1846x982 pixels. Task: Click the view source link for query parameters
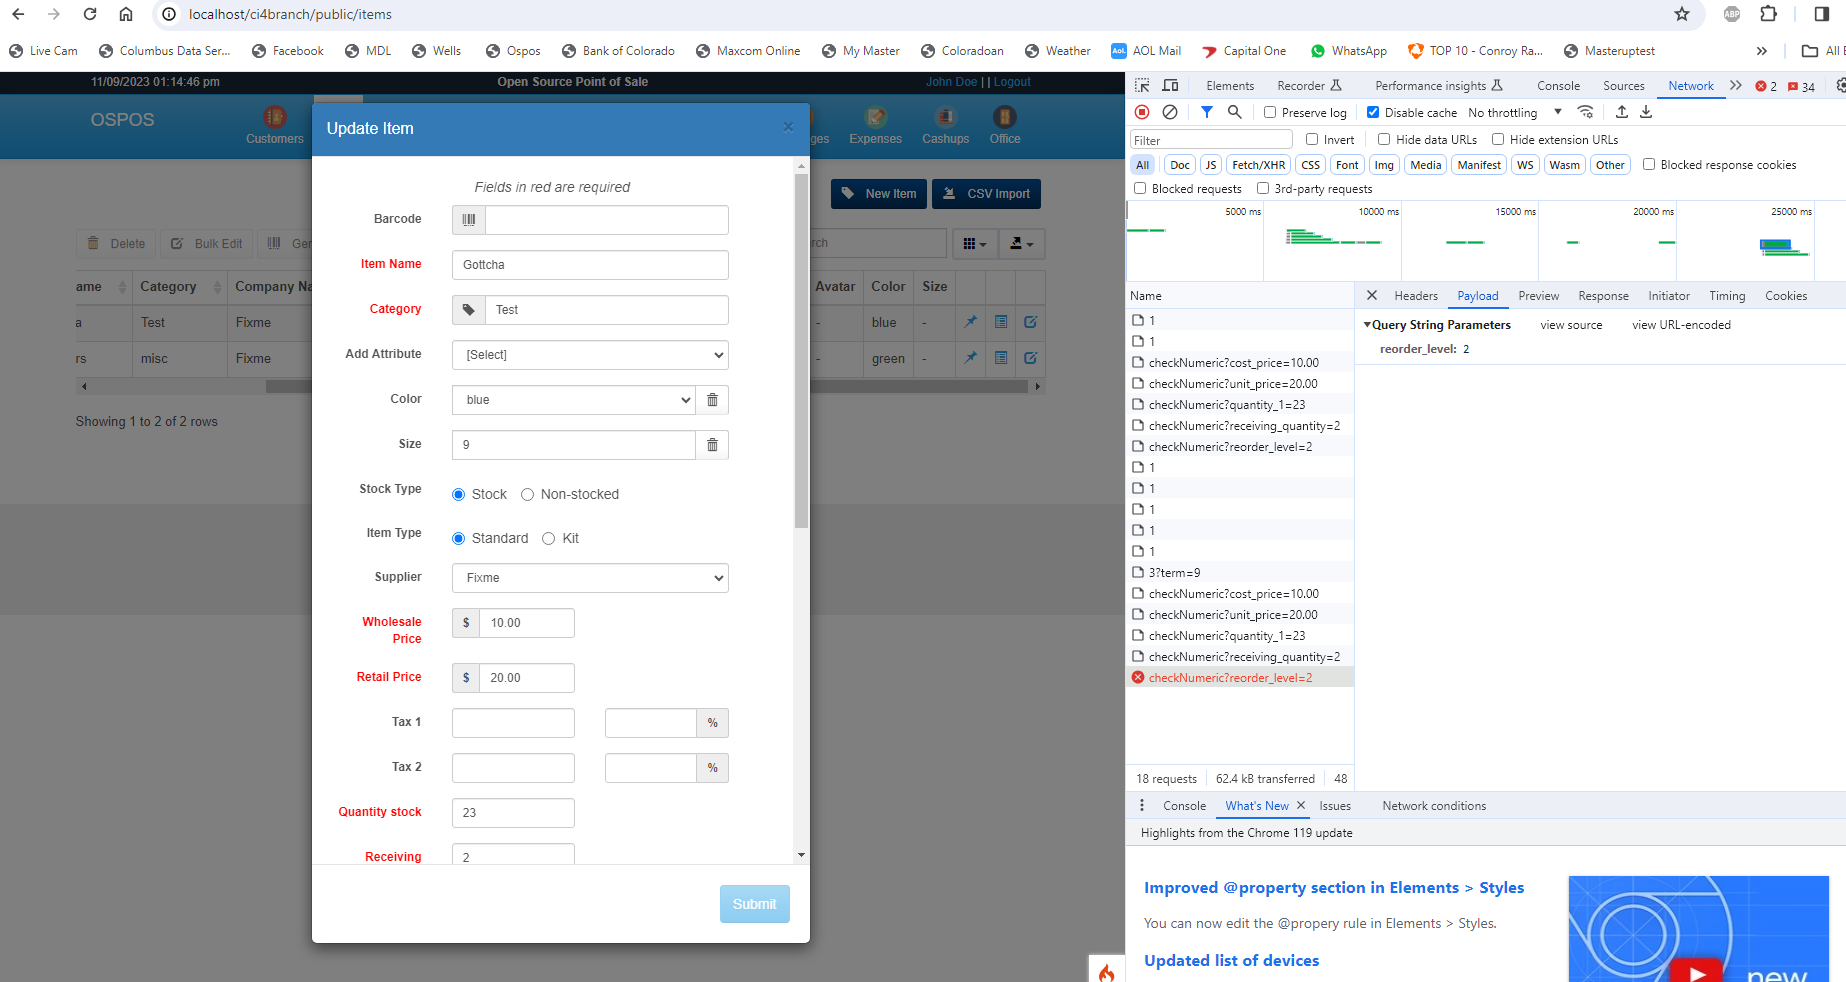1572,324
